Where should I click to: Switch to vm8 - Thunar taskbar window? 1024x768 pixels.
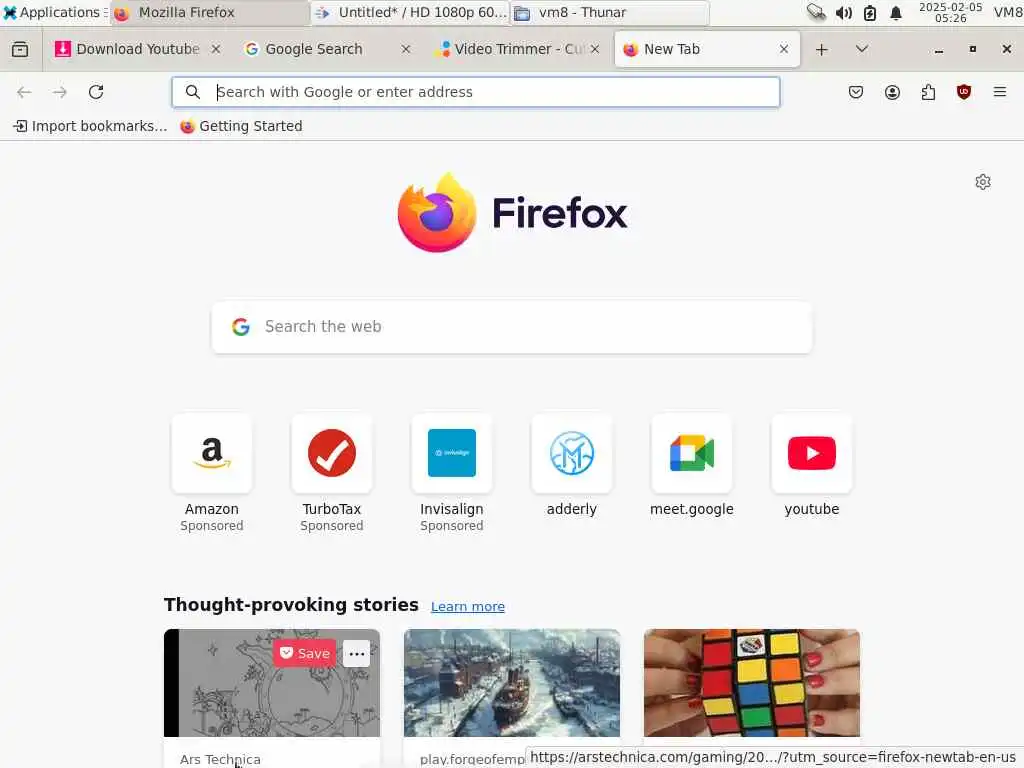610,12
